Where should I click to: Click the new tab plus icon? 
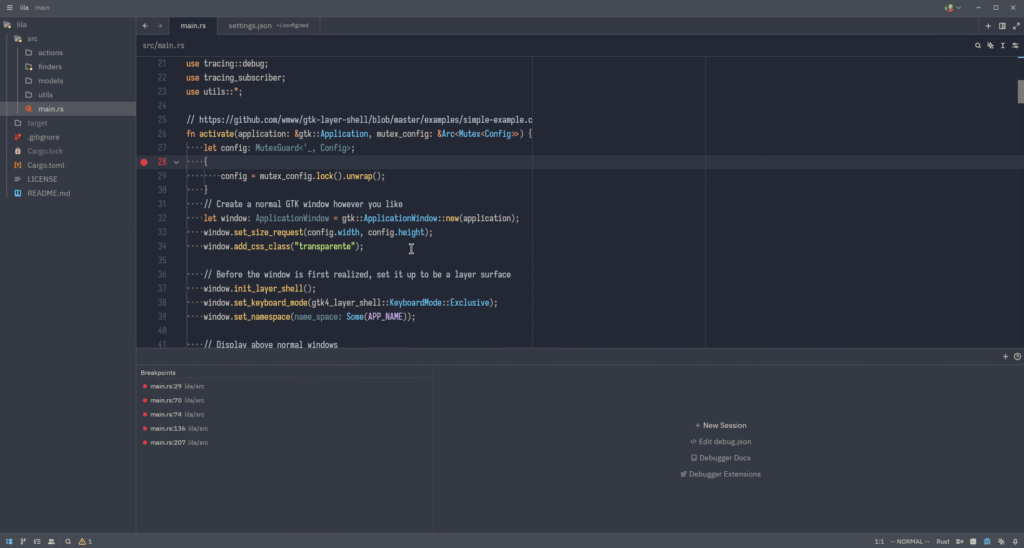click(989, 26)
